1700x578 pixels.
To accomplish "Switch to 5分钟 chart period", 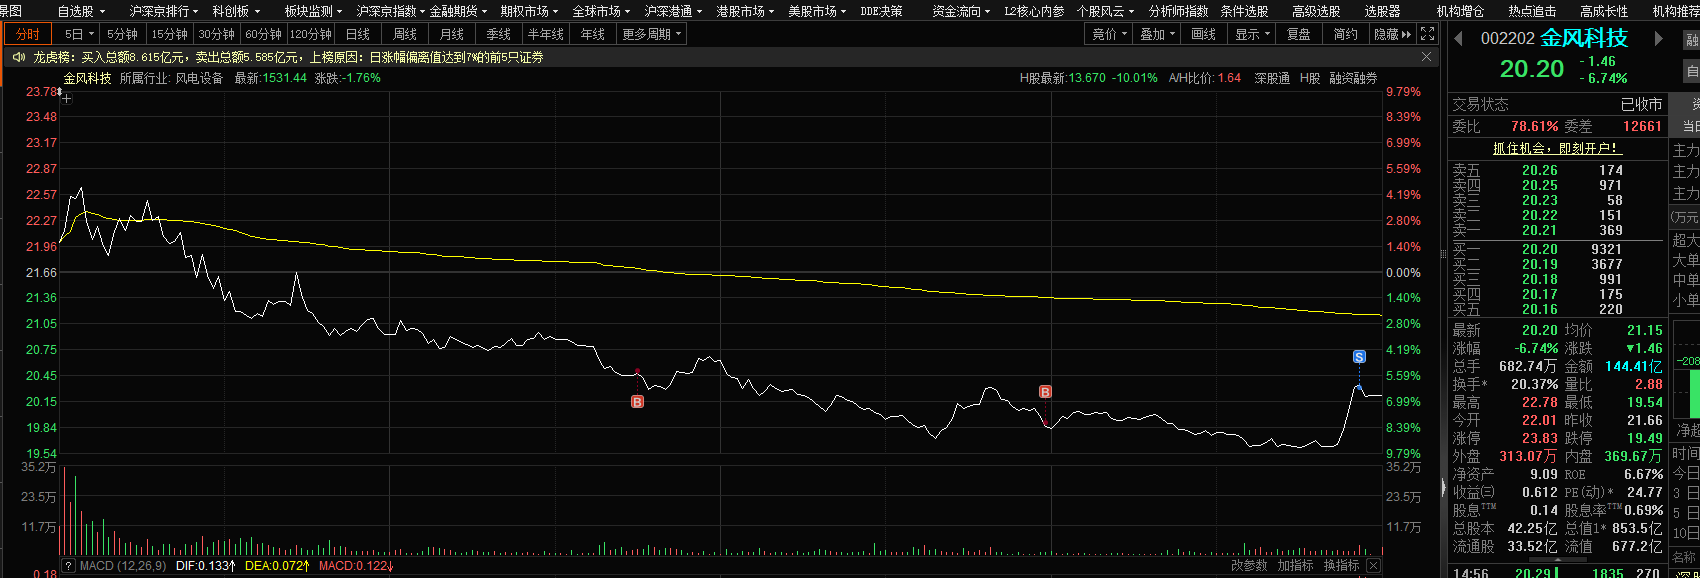I will point(123,34).
